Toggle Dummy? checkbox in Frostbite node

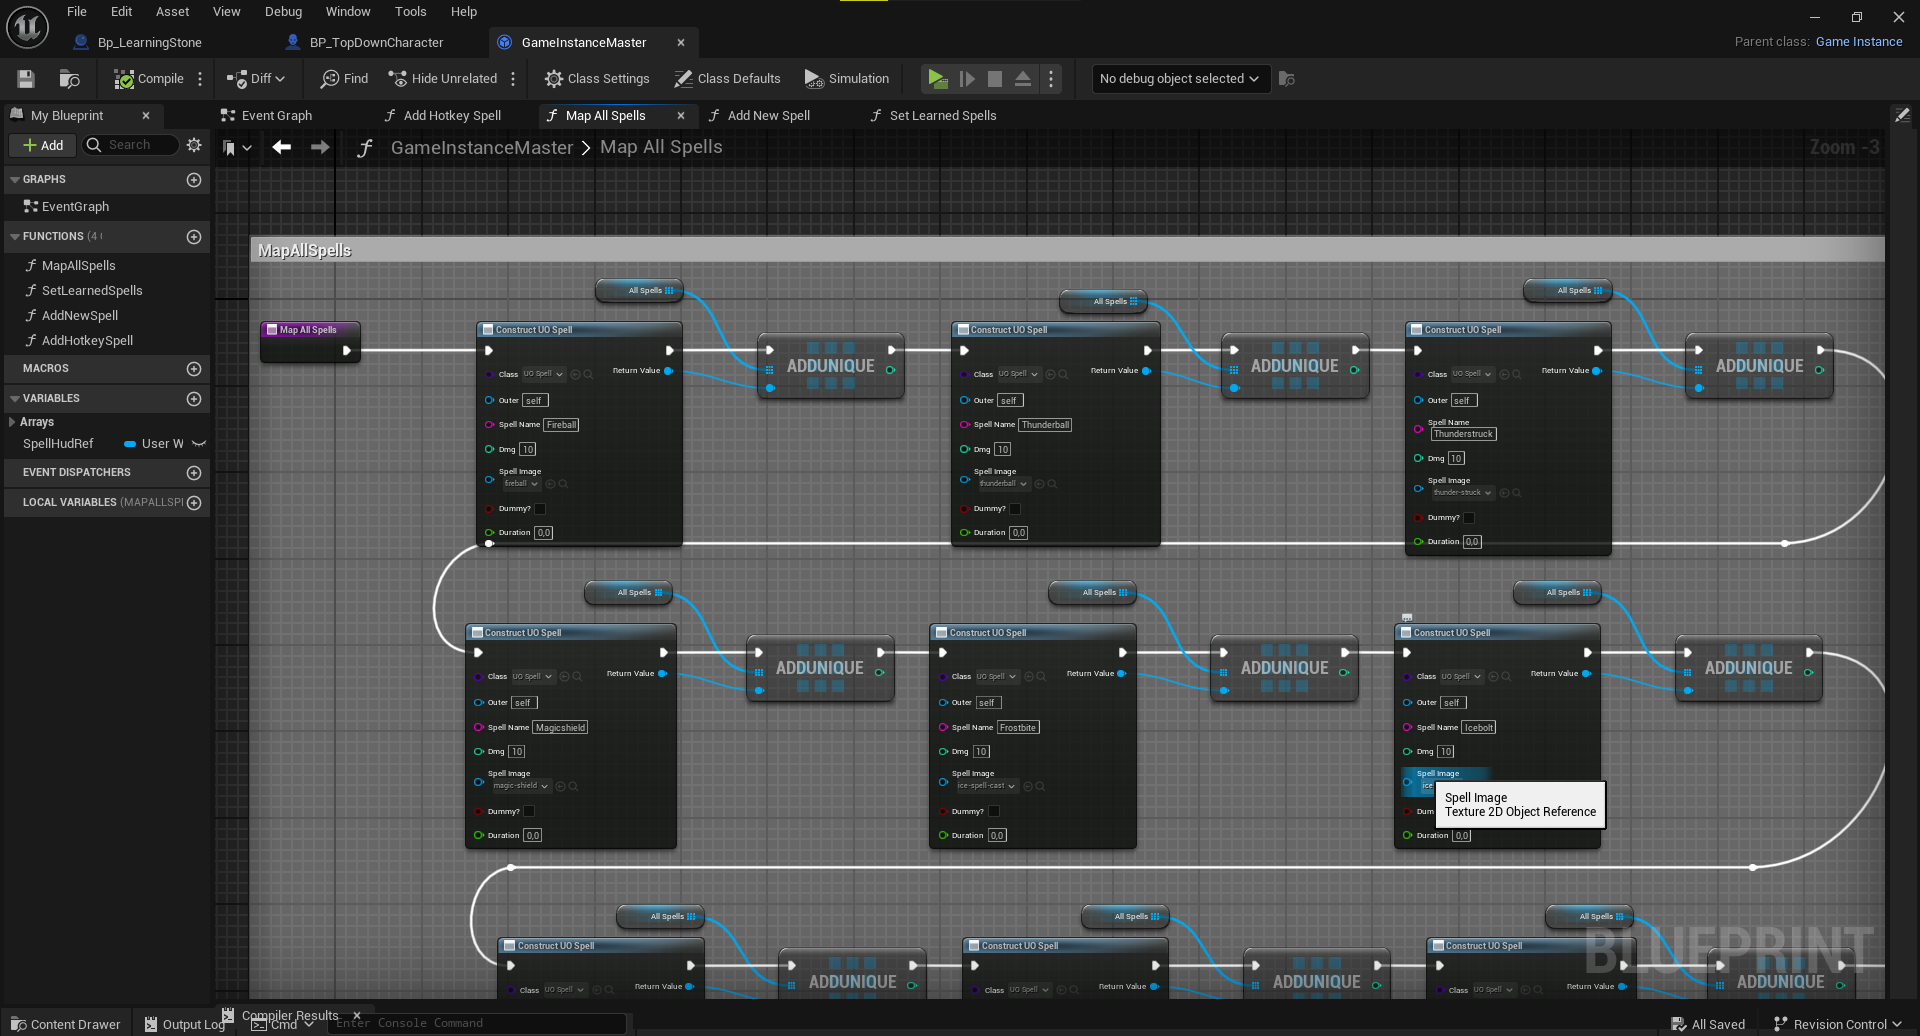[994, 812]
